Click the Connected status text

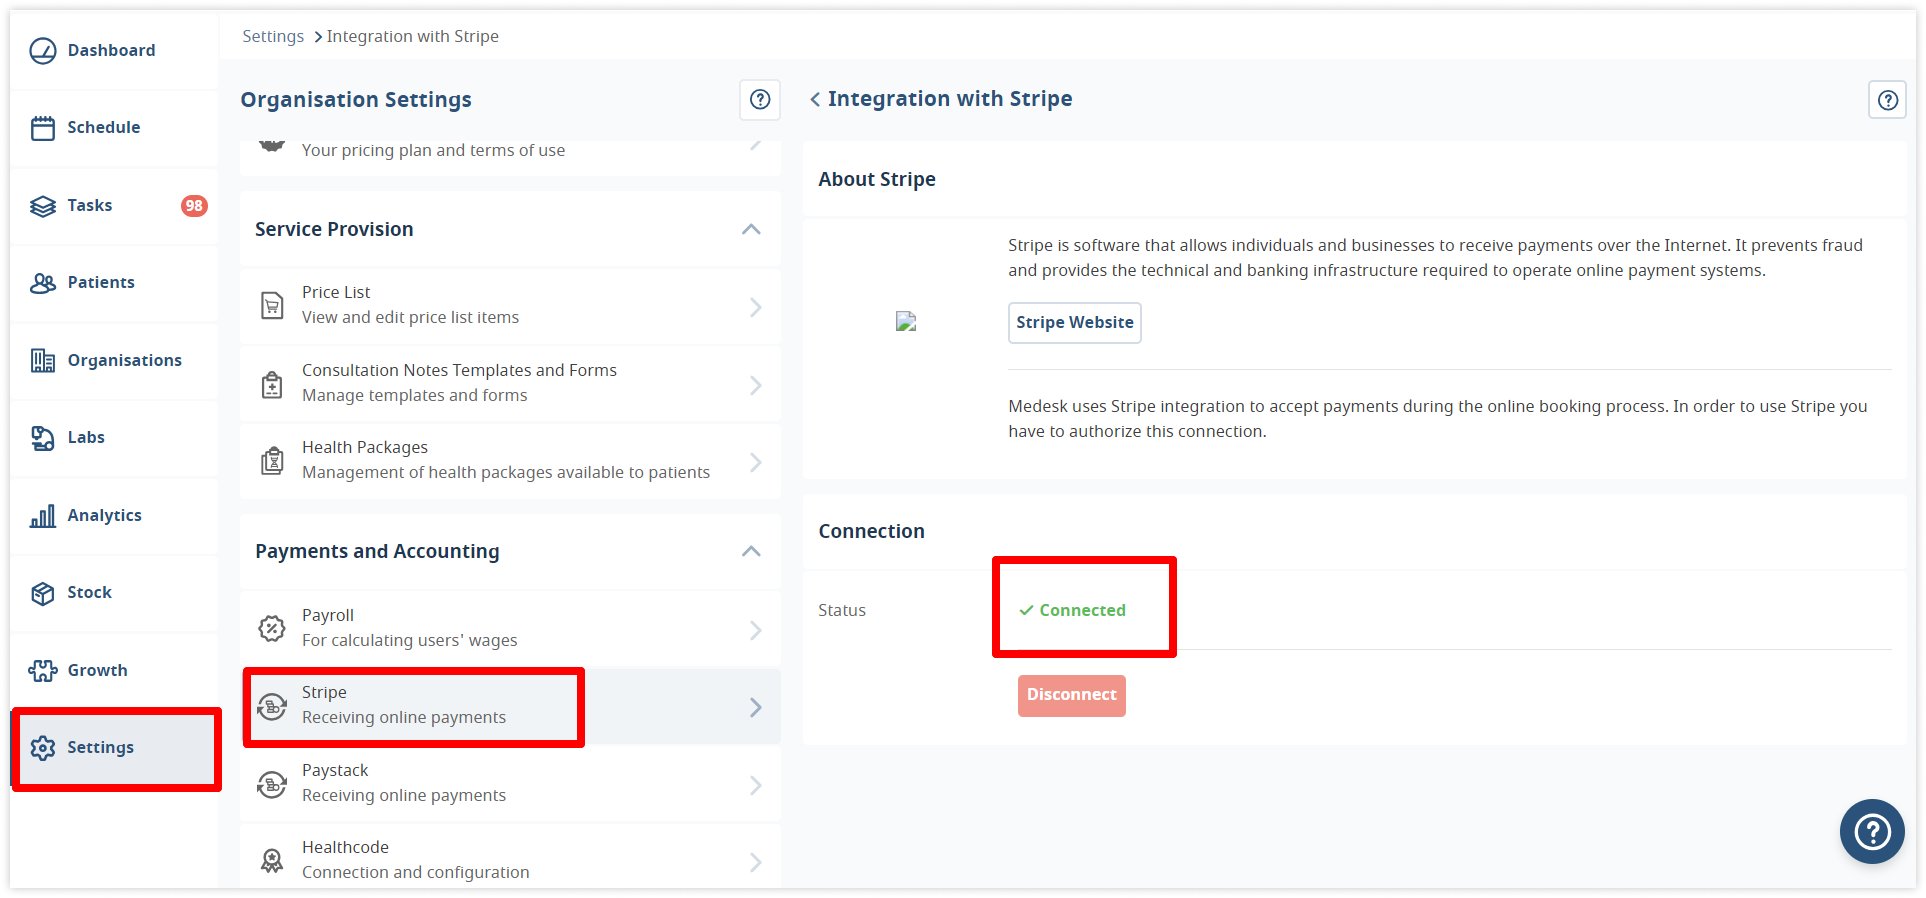point(1082,610)
